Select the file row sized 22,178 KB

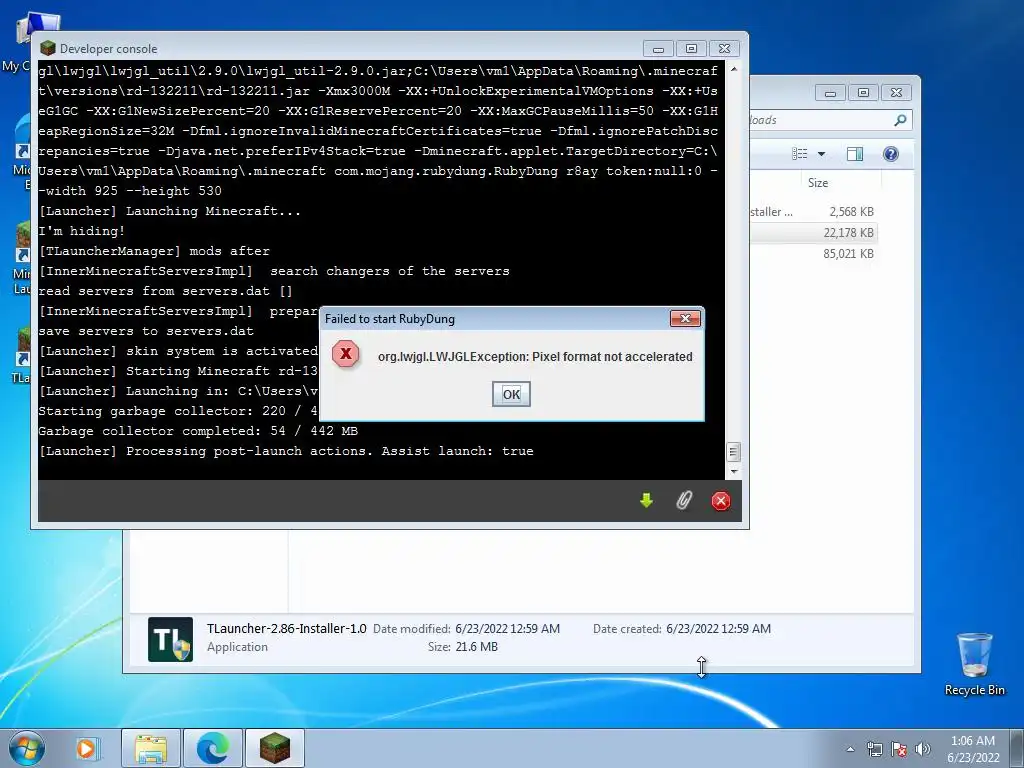pyautogui.click(x=813, y=232)
